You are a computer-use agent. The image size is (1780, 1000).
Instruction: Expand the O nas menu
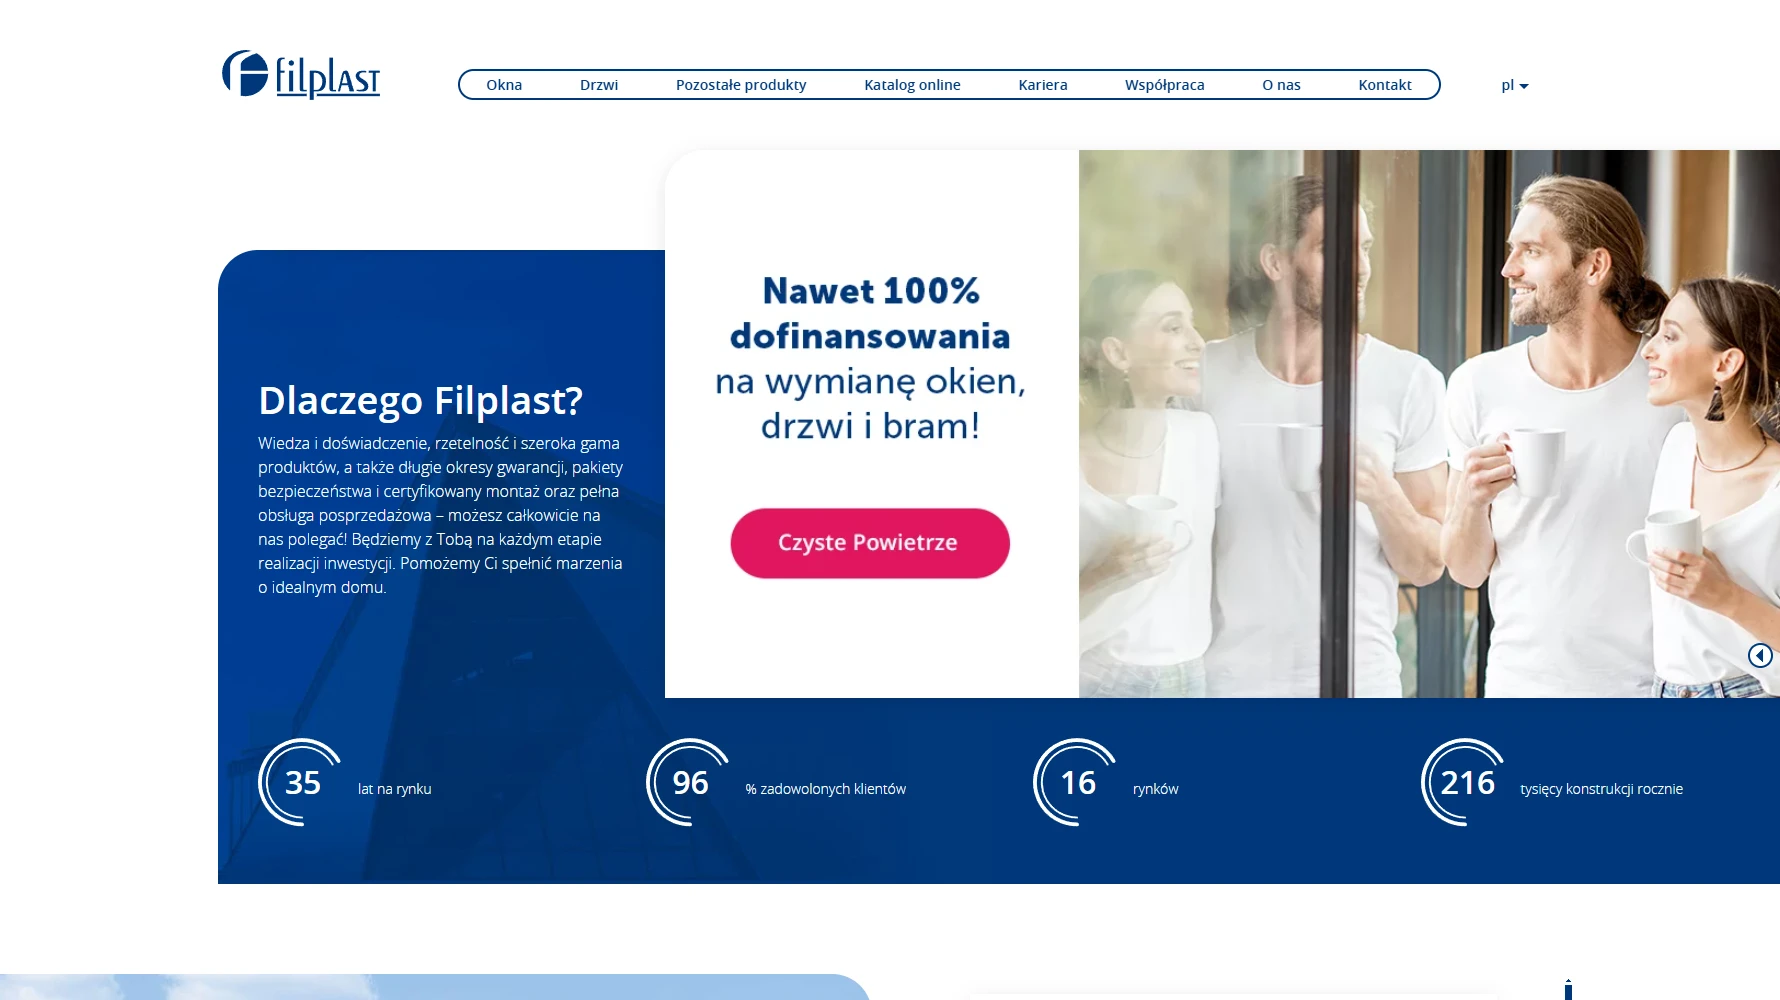click(1281, 85)
